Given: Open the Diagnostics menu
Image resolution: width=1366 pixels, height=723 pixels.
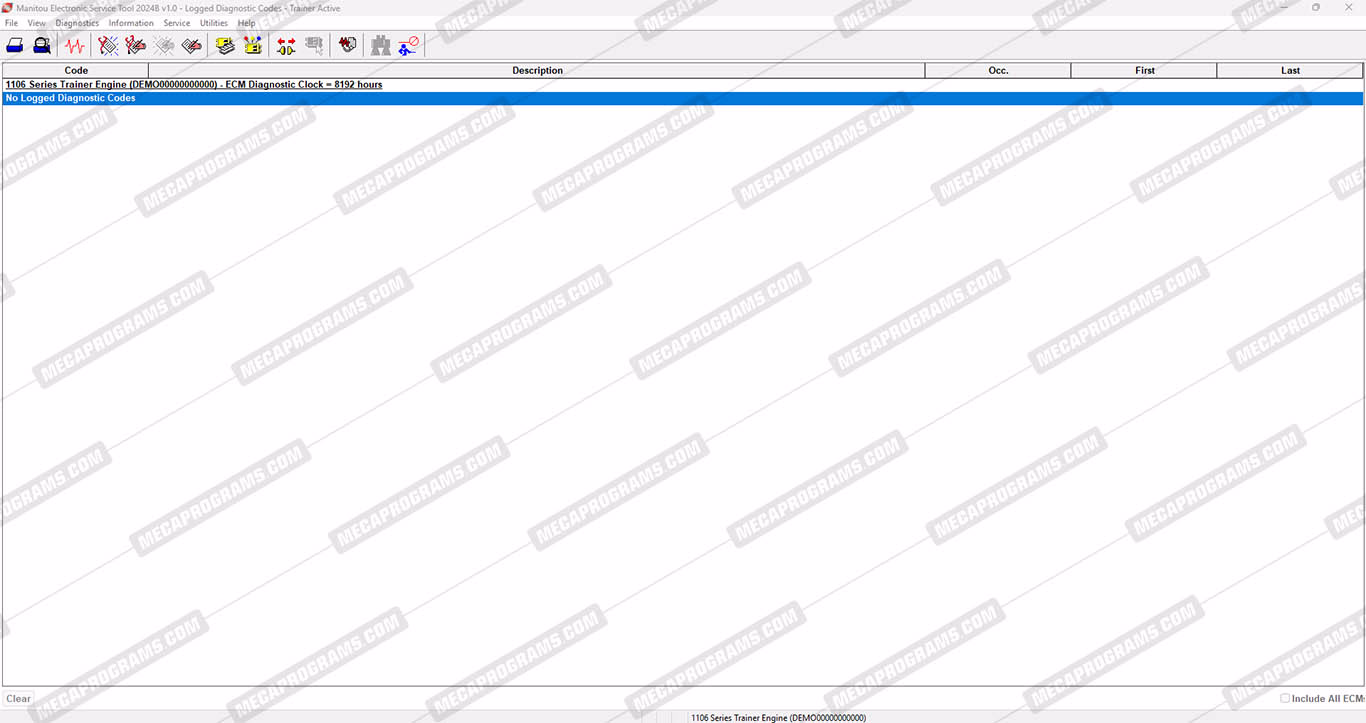Looking at the screenshot, I should 77,23.
